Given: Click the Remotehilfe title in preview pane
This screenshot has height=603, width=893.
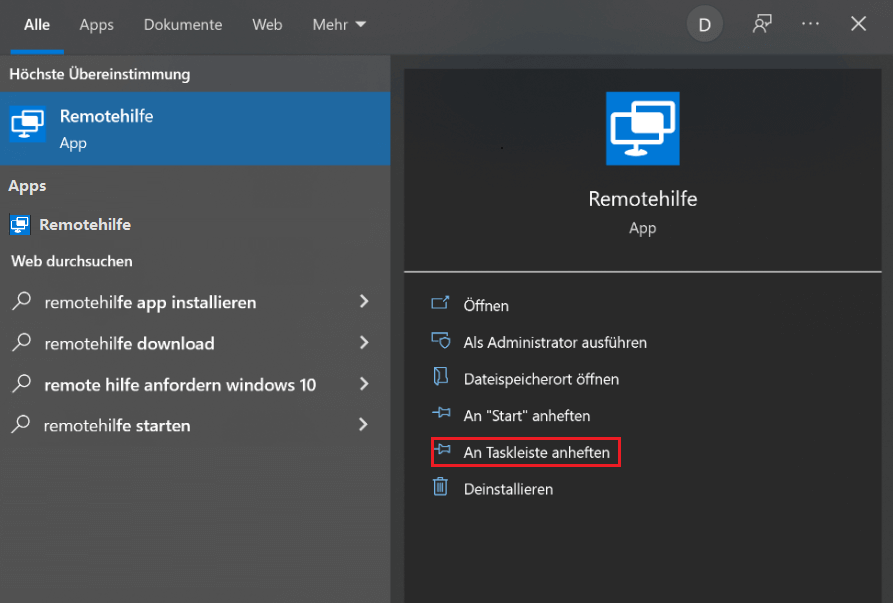Looking at the screenshot, I should tap(642, 199).
